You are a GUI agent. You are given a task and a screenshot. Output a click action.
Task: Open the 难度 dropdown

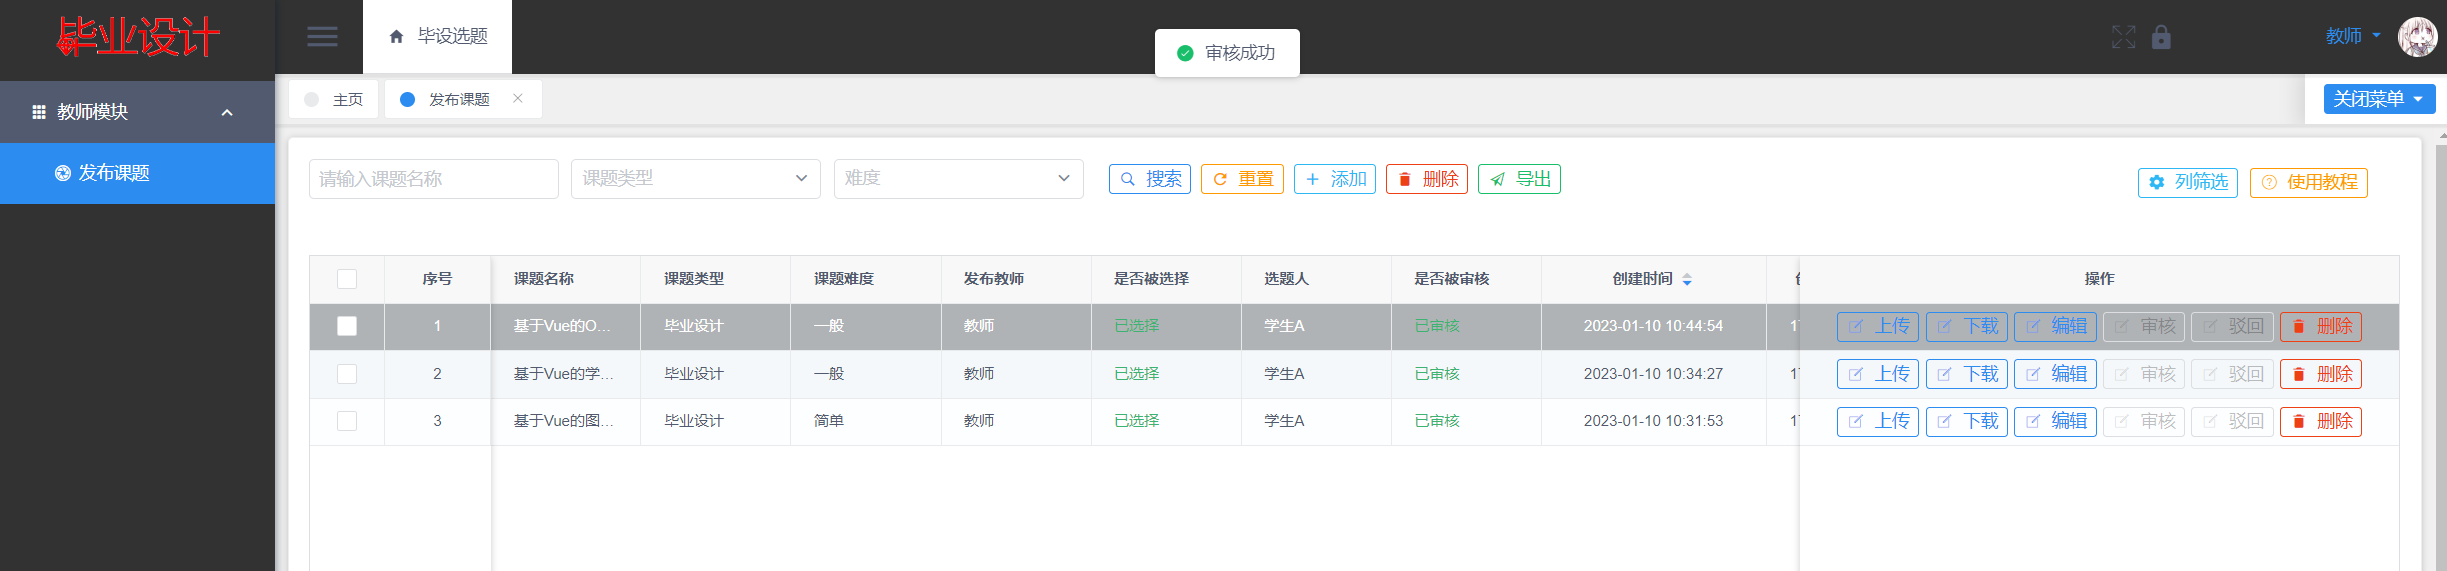tap(958, 179)
